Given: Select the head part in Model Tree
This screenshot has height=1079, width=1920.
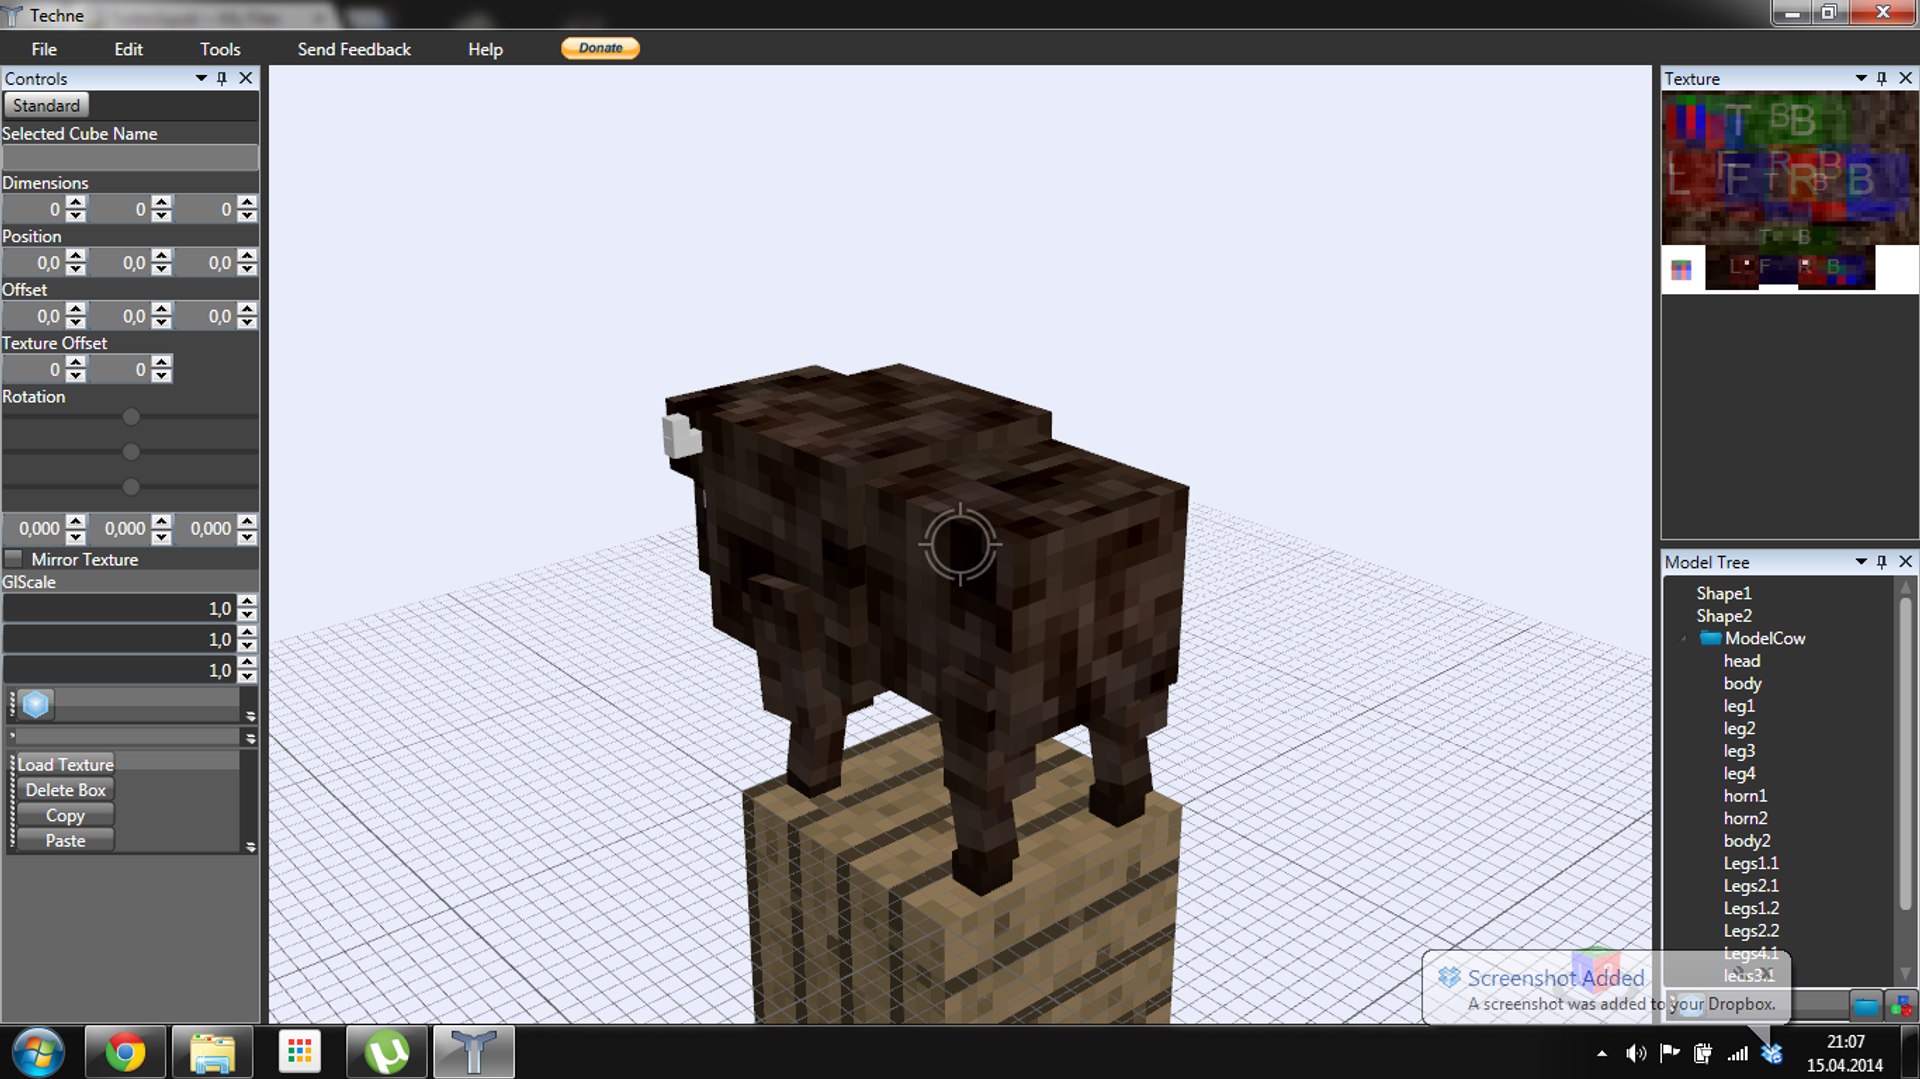Looking at the screenshot, I should click(1741, 661).
